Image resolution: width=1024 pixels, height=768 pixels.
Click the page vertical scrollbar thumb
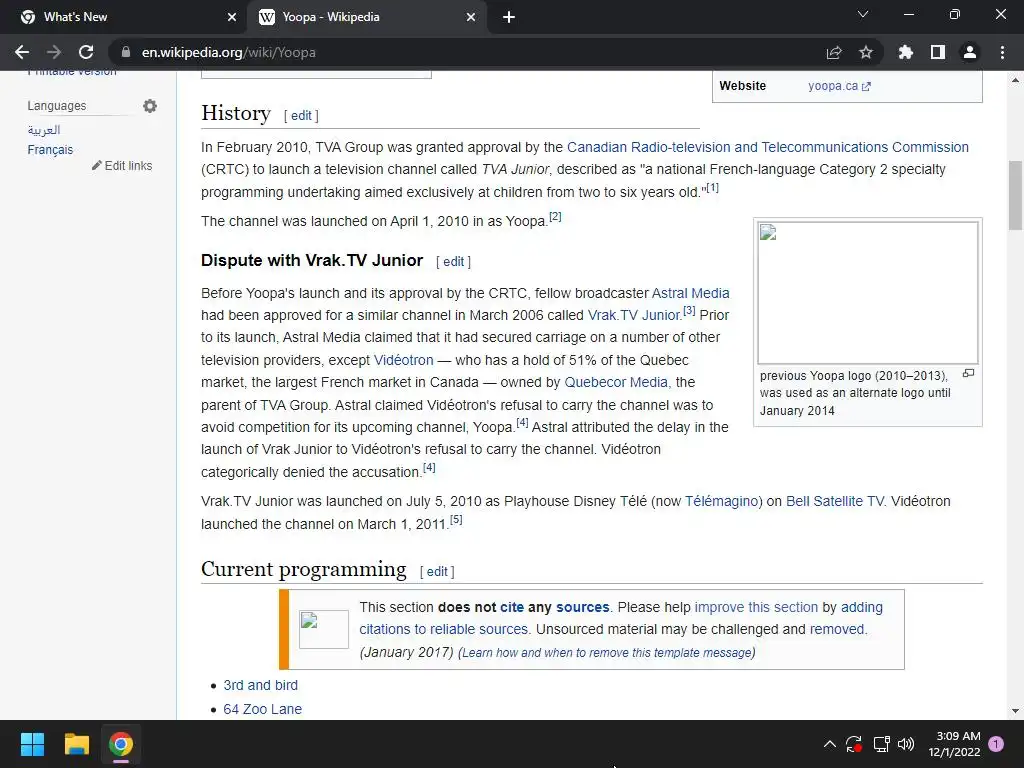click(x=1015, y=195)
